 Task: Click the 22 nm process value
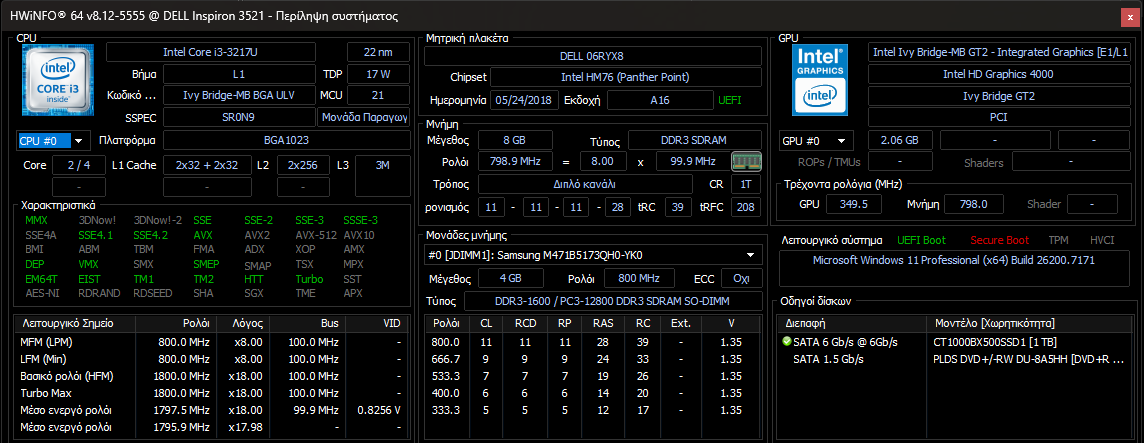point(378,52)
